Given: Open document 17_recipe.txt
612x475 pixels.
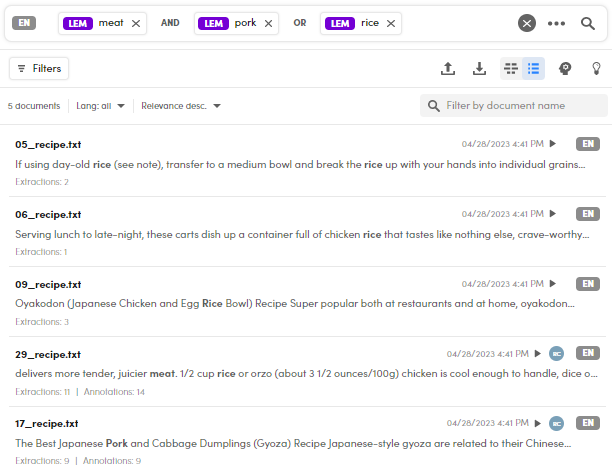Looking at the screenshot, I should 48,424.
